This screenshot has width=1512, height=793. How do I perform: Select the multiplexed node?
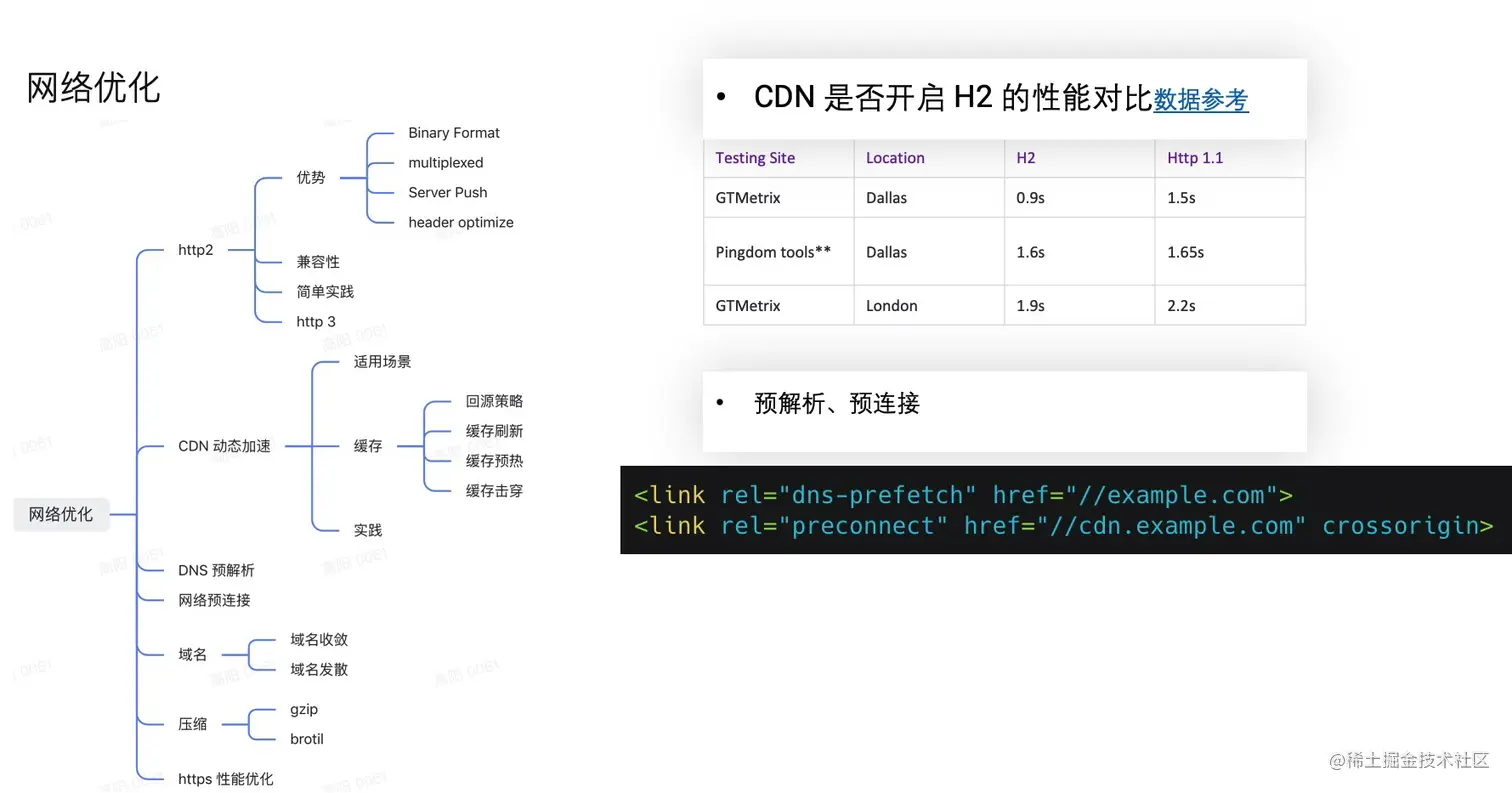[446, 162]
